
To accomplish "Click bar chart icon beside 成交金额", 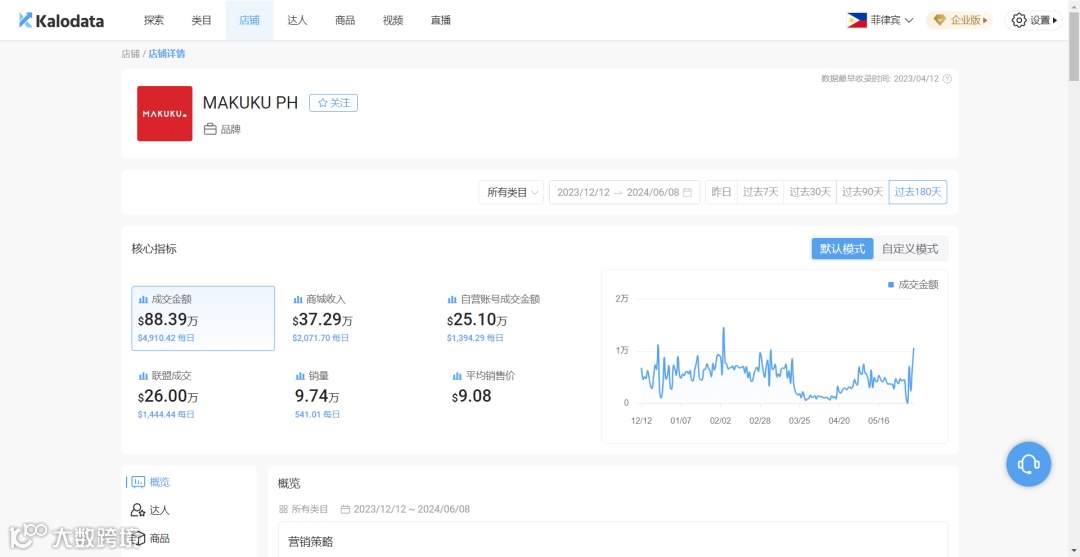I will (x=143, y=299).
